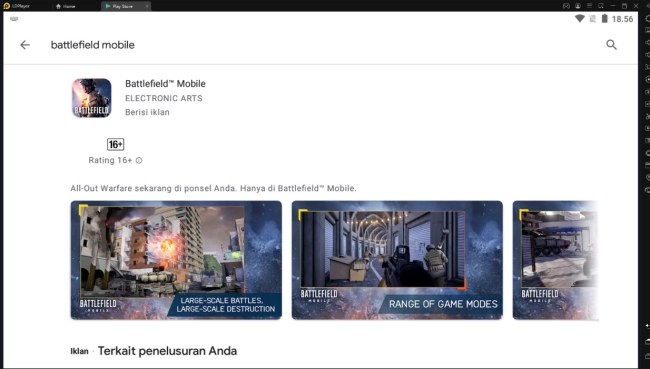Image resolution: width=650 pixels, height=369 pixels.
Task: Open the third partially visible screenshot
Action: tap(555, 260)
